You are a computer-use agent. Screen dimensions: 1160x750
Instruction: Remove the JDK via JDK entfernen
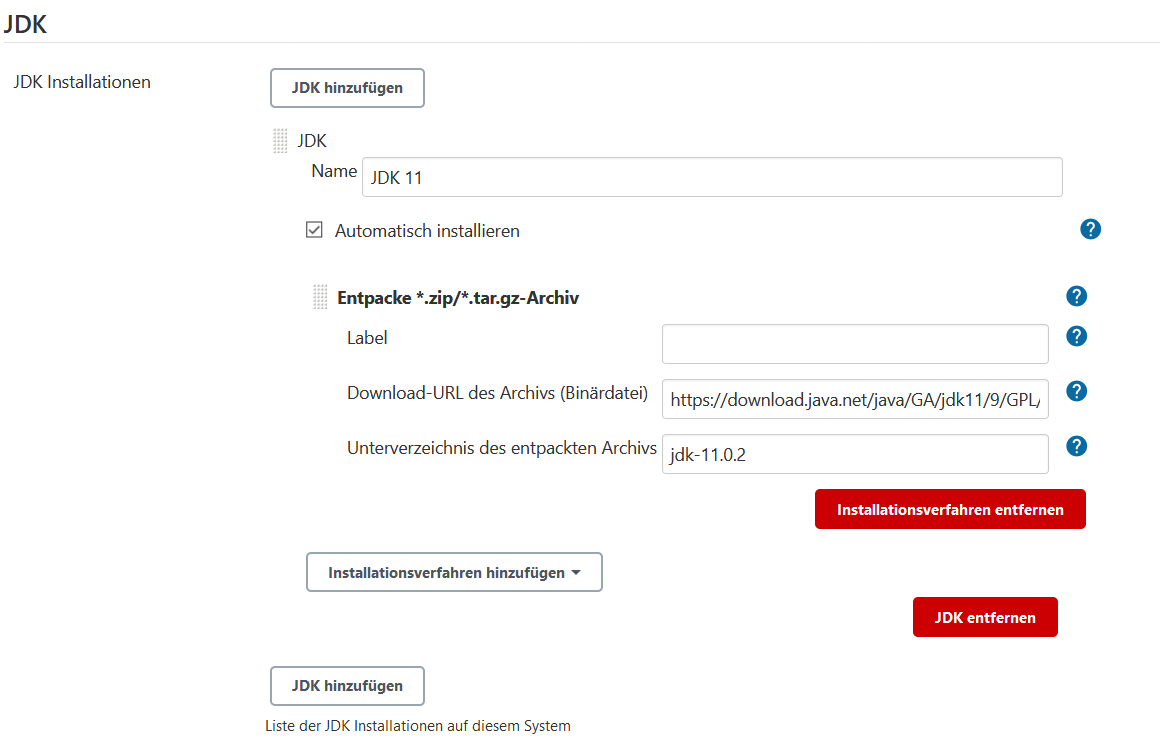coord(984,618)
